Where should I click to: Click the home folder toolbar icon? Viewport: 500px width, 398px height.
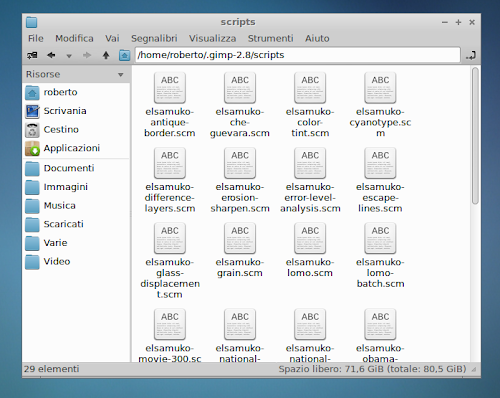[124, 55]
